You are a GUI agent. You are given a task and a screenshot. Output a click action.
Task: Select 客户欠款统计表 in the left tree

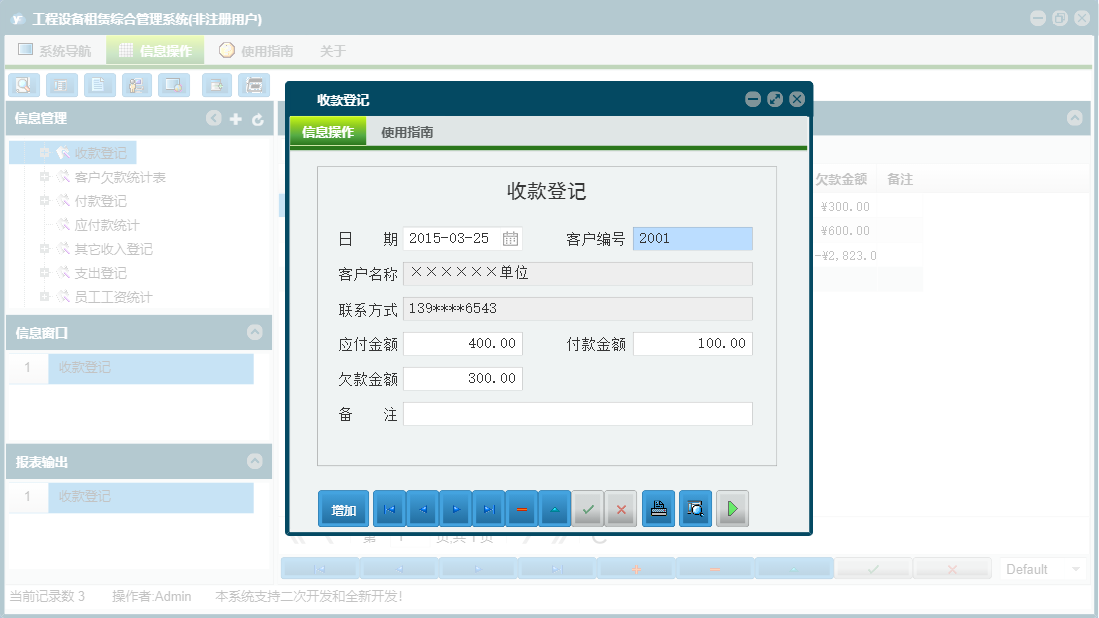pyautogui.click(x=121, y=177)
